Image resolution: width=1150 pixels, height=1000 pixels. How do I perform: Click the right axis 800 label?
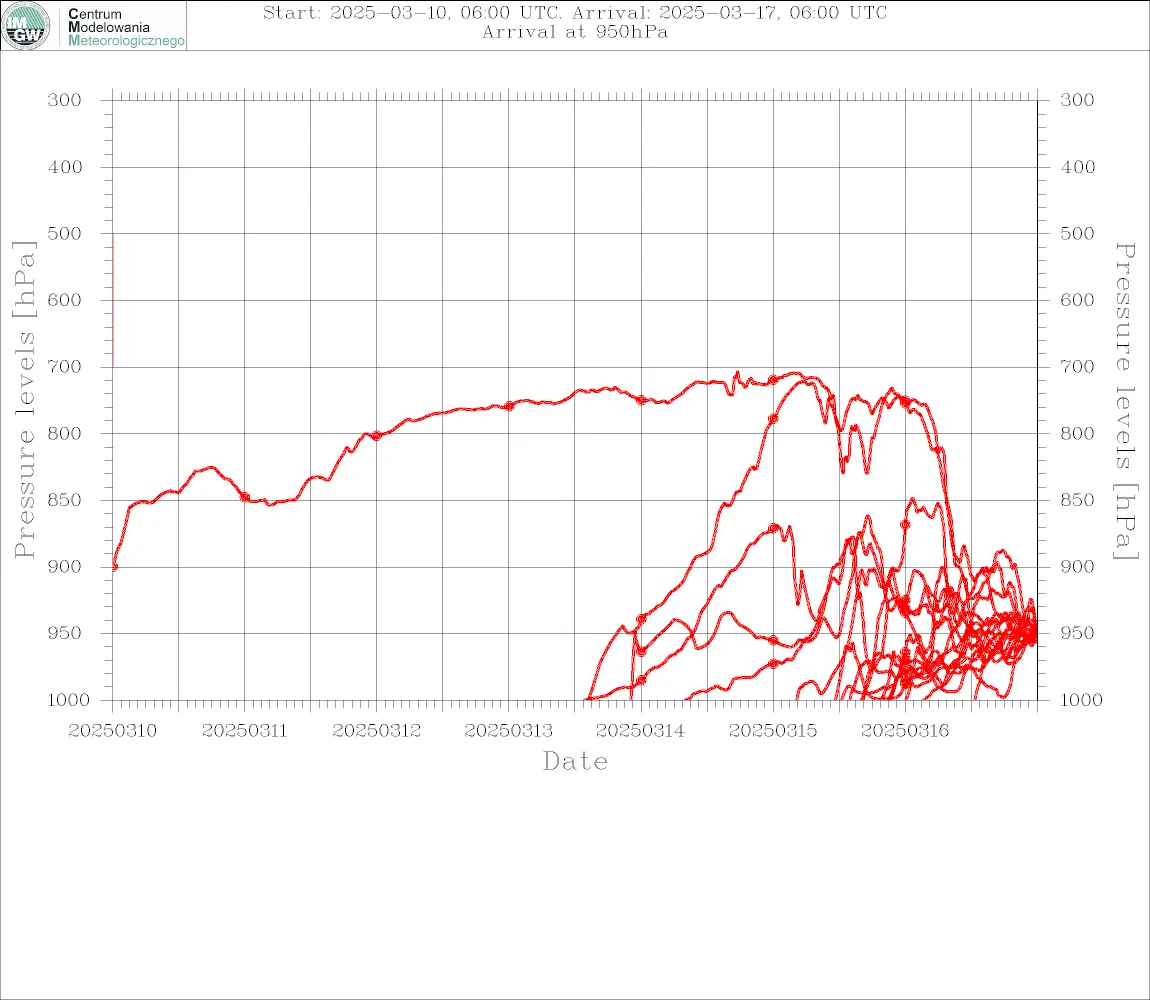1077,434
